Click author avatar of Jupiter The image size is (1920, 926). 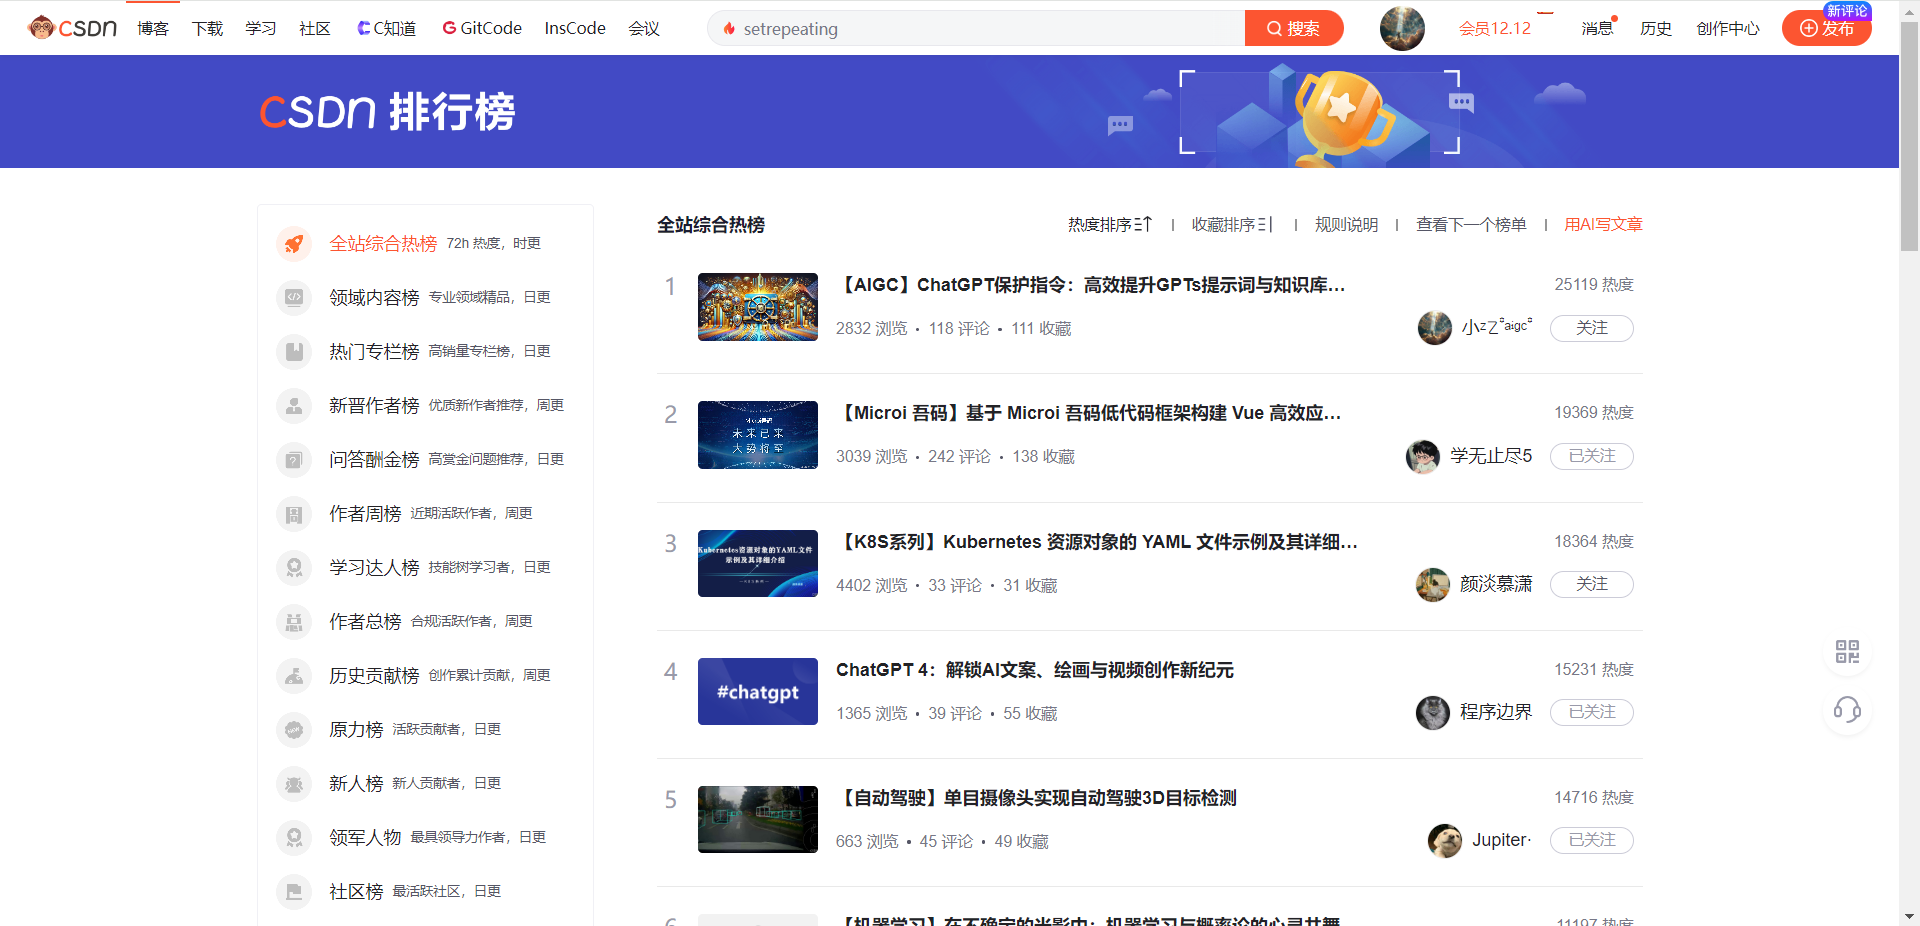(x=1444, y=840)
